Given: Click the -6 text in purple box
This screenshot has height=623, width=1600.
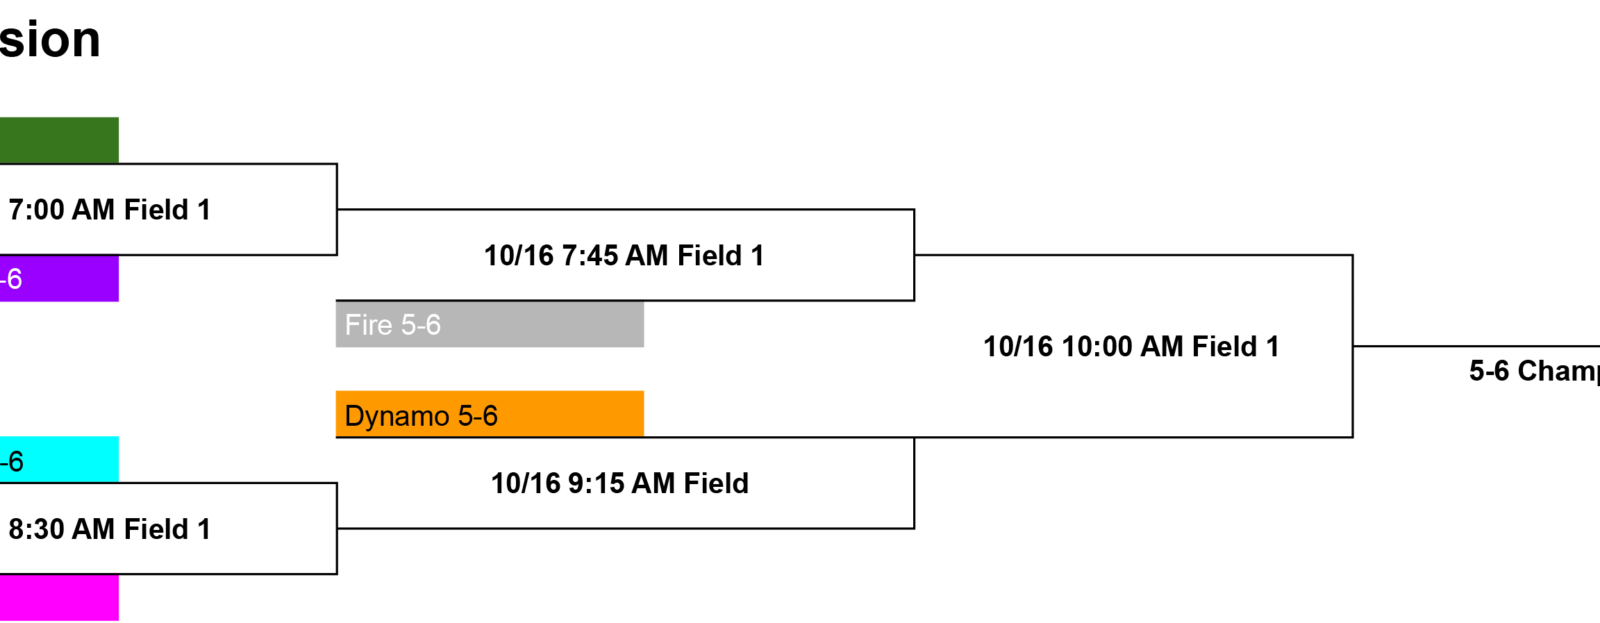Looking at the screenshot, I should pos(11,279).
